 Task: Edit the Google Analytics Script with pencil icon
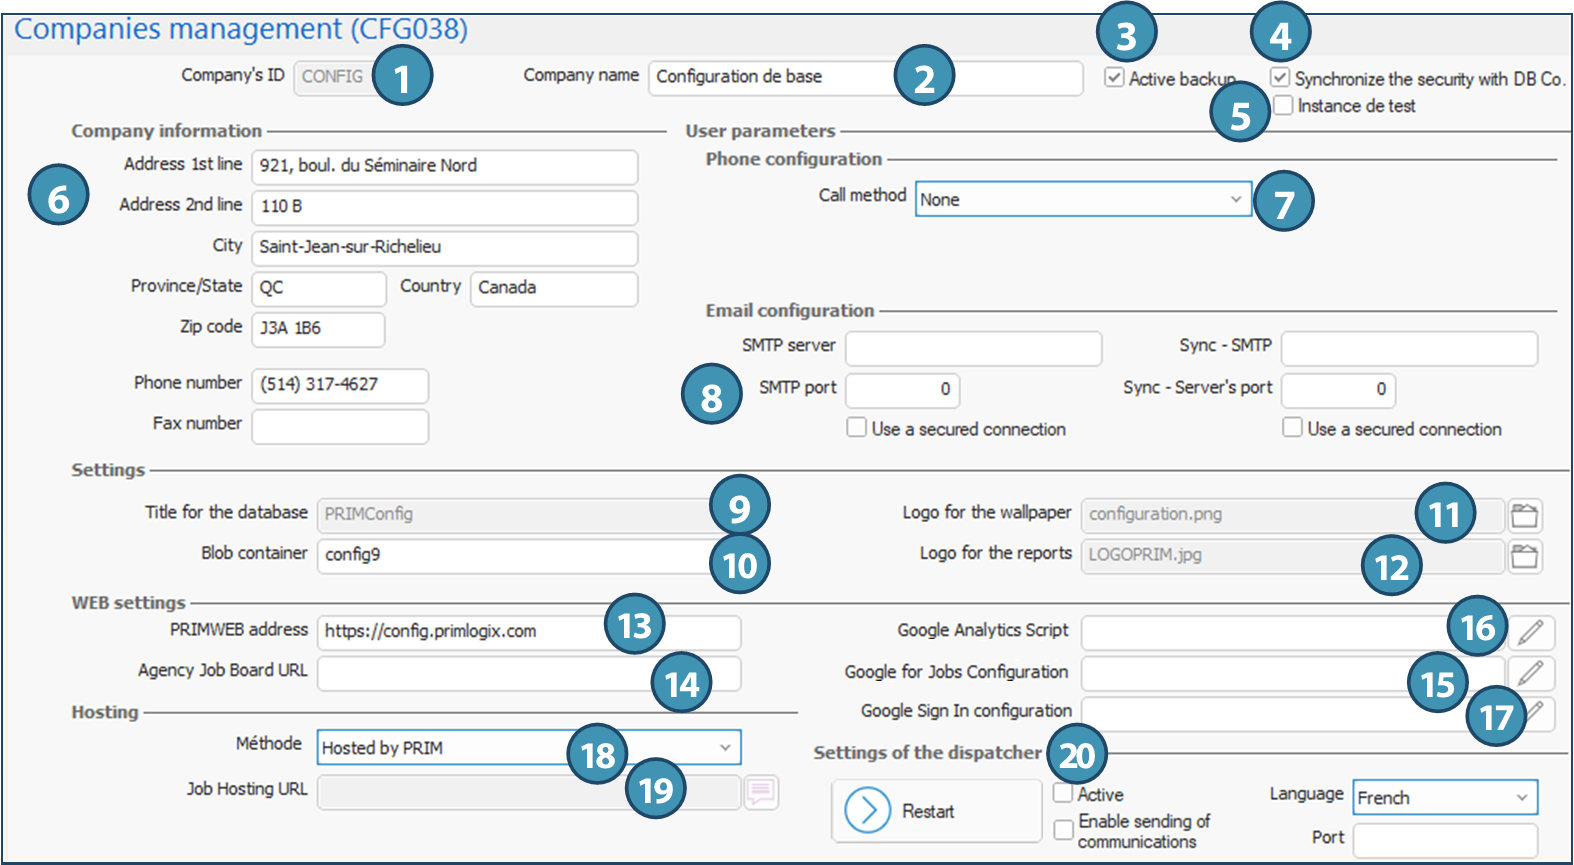1531,632
